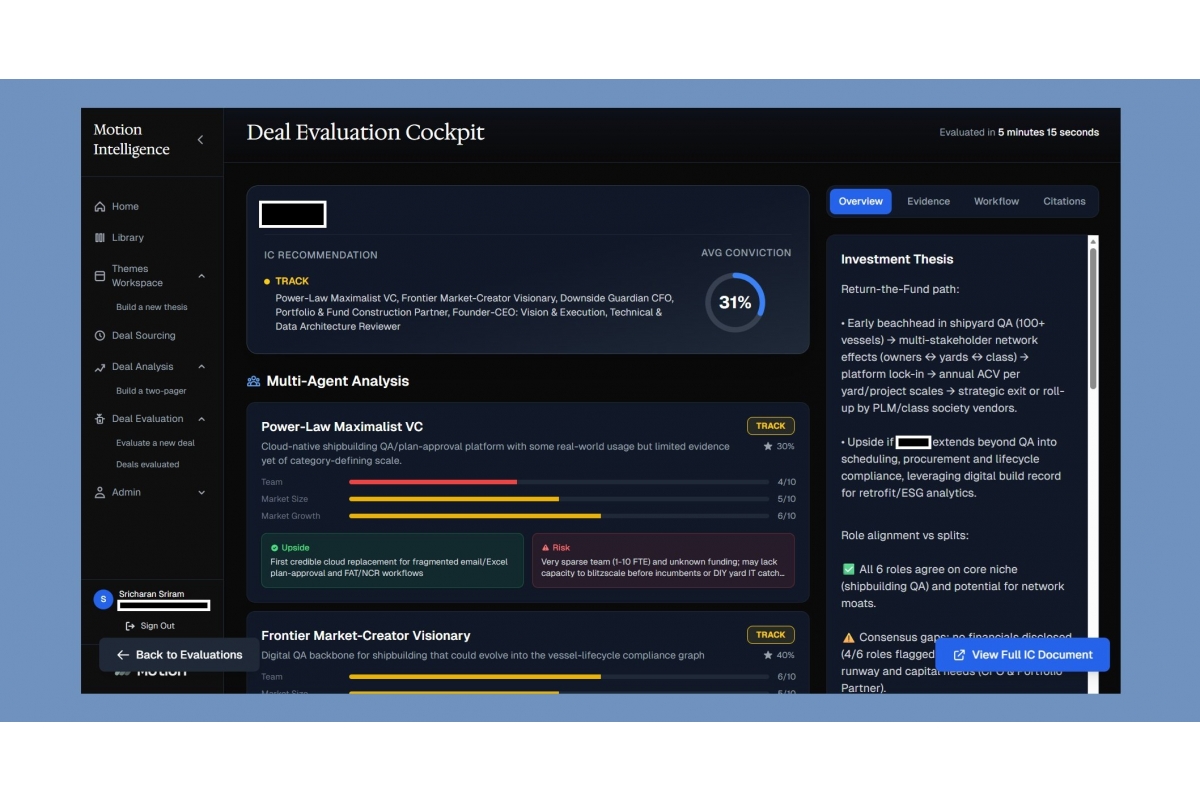Image resolution: width=1200 pixels, height=800 pixels.
Task: Click the Themes Workspace panel icon
Action: pos(100,276)
